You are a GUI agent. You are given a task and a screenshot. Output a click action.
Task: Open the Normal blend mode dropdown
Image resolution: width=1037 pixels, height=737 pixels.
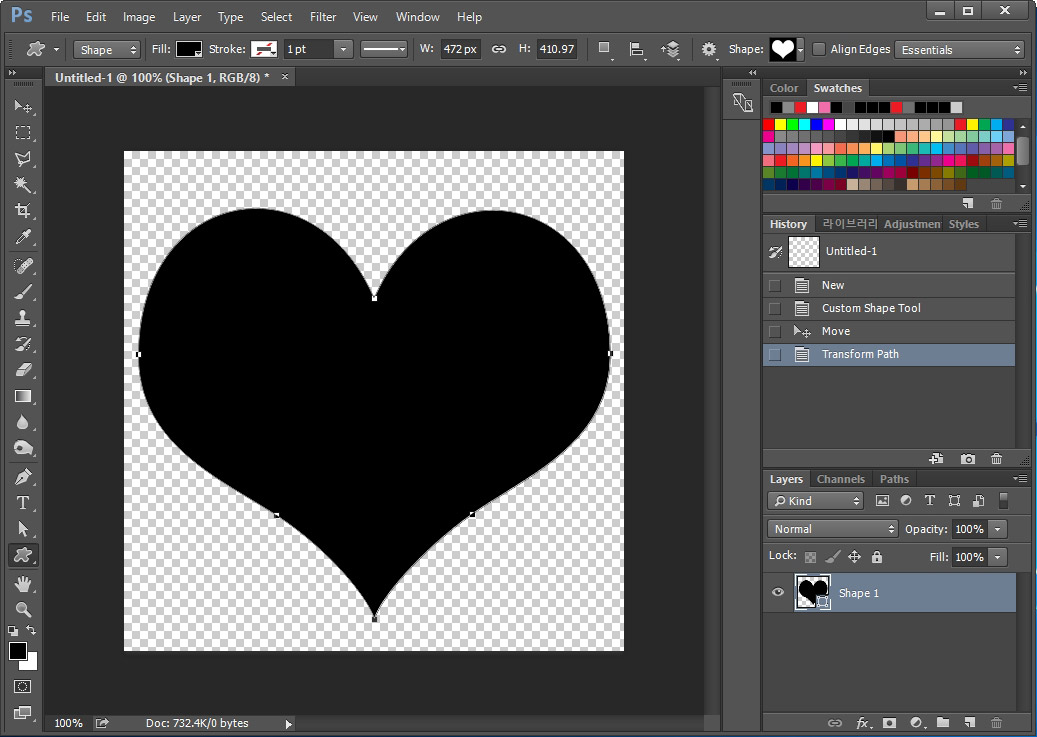tap(833, 529)
